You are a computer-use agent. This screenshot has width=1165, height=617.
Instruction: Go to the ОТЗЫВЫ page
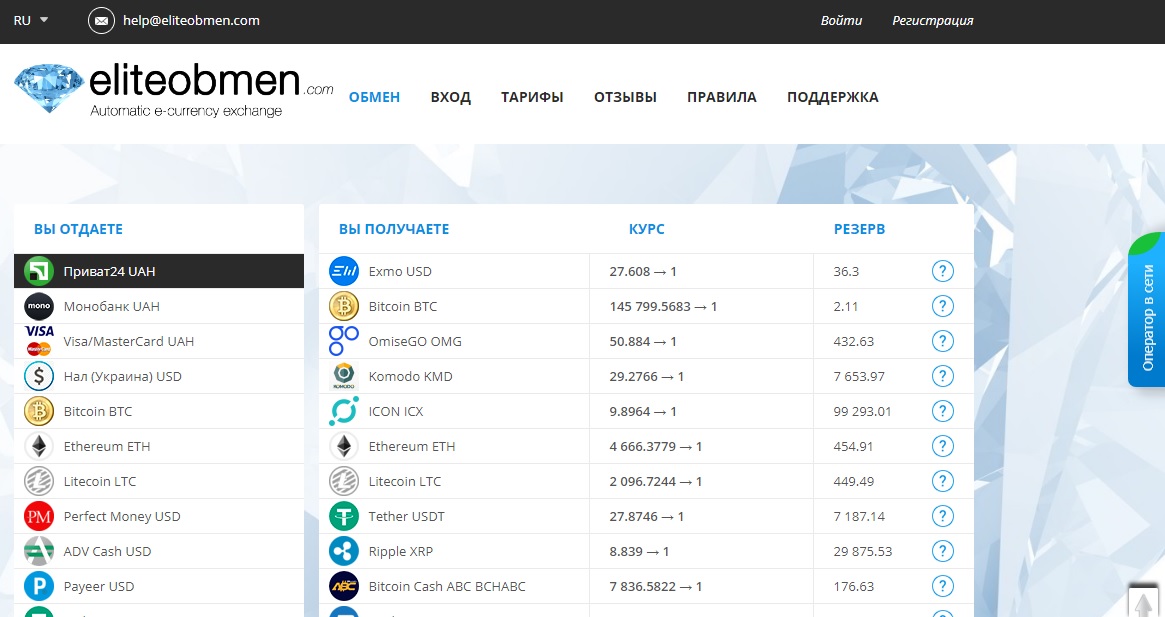point(625,97)
